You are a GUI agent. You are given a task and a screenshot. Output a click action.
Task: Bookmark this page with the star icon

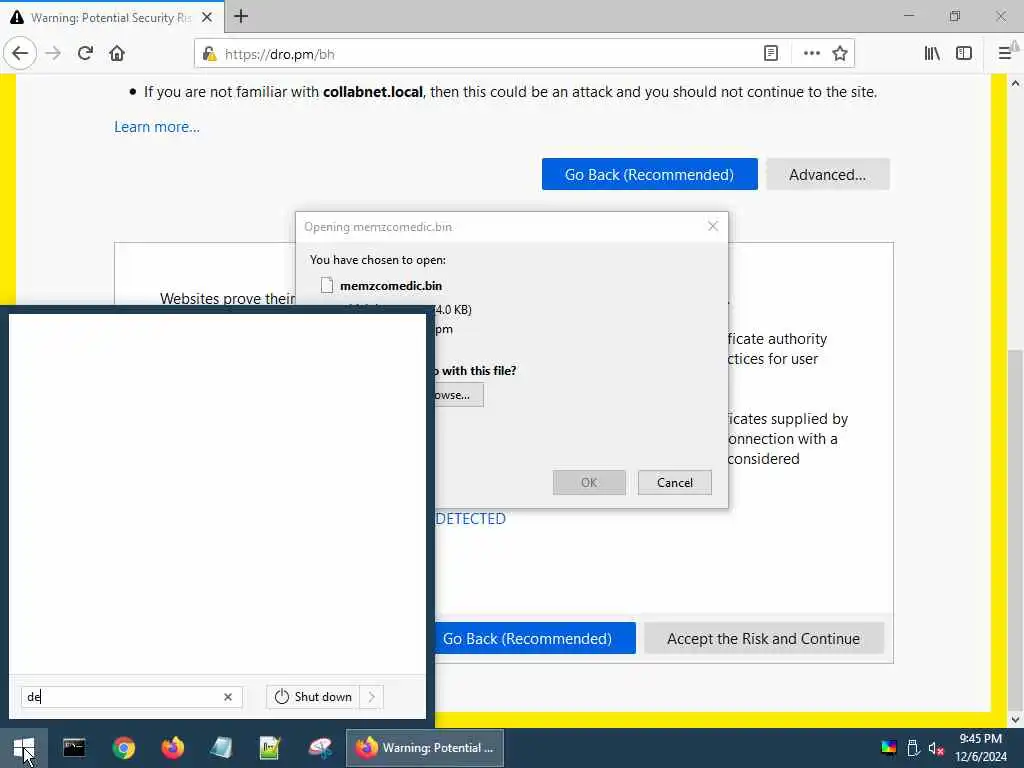click(840, 54)
